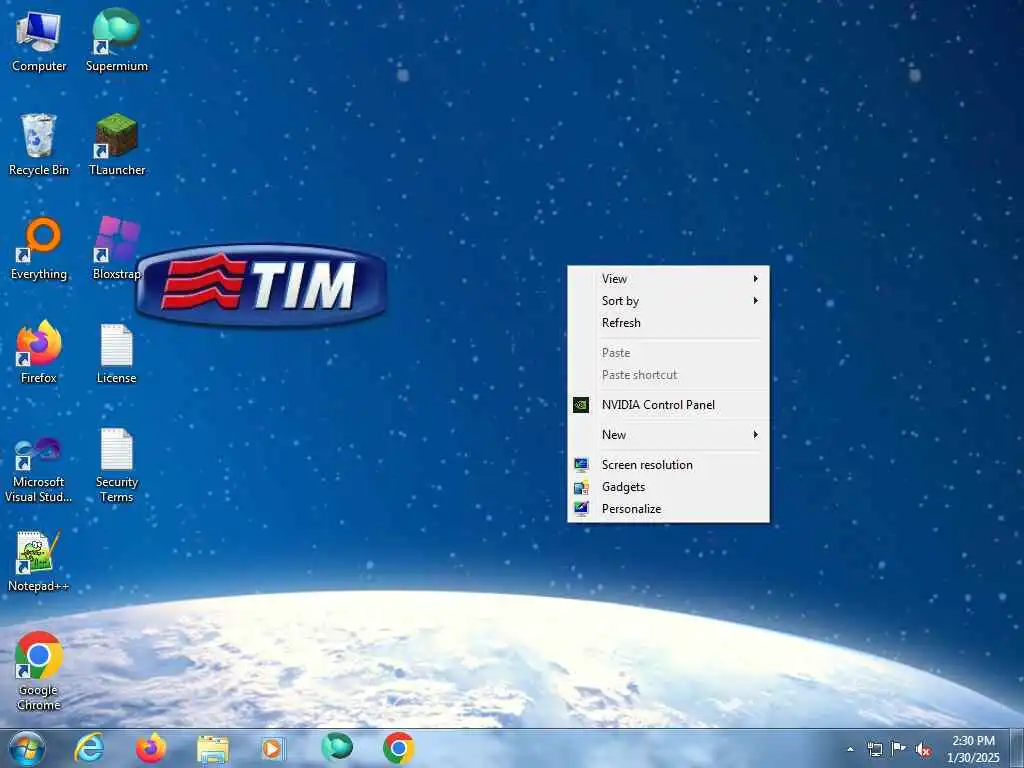The width and height of the screenshot is (1024, 768).
Task: Select the Microsoft Visual Studio shortcut
Action: tap(39, 470)
